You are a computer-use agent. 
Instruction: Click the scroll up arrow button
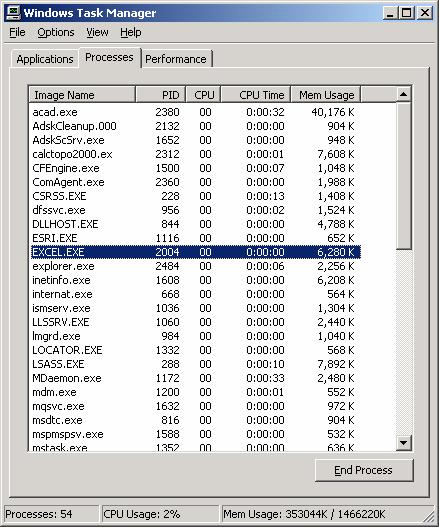[404, 94]
